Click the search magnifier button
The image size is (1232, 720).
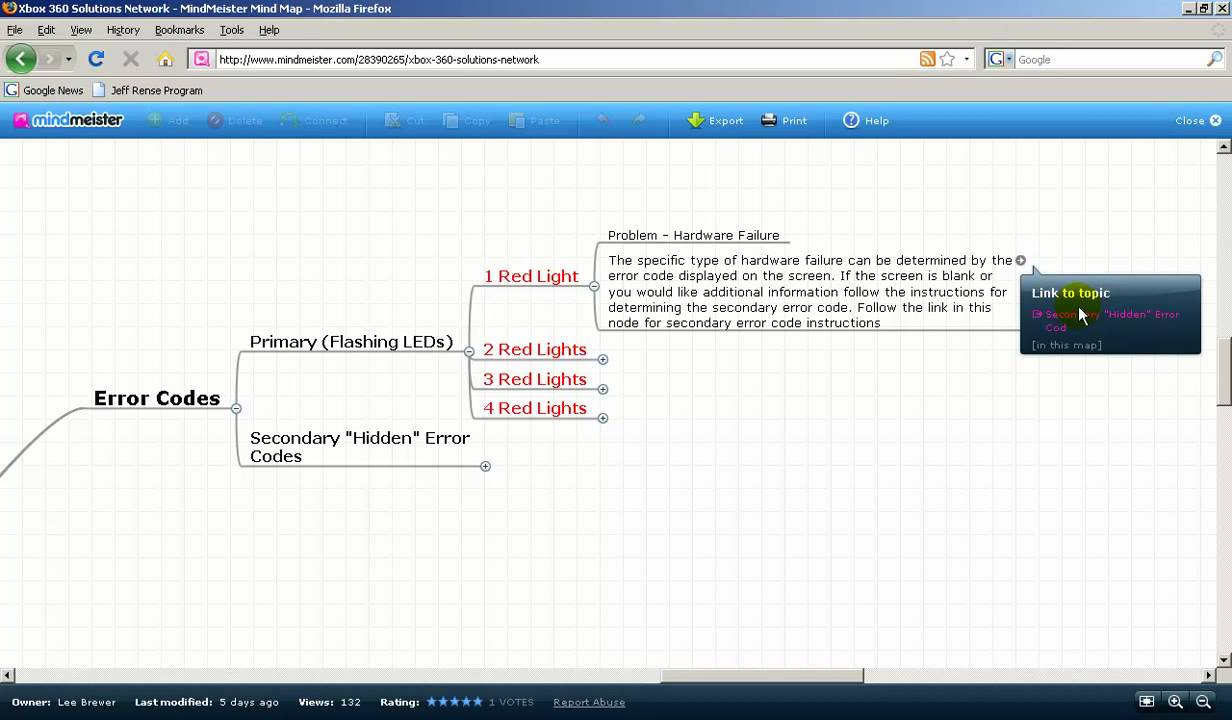pos(1214,59)
